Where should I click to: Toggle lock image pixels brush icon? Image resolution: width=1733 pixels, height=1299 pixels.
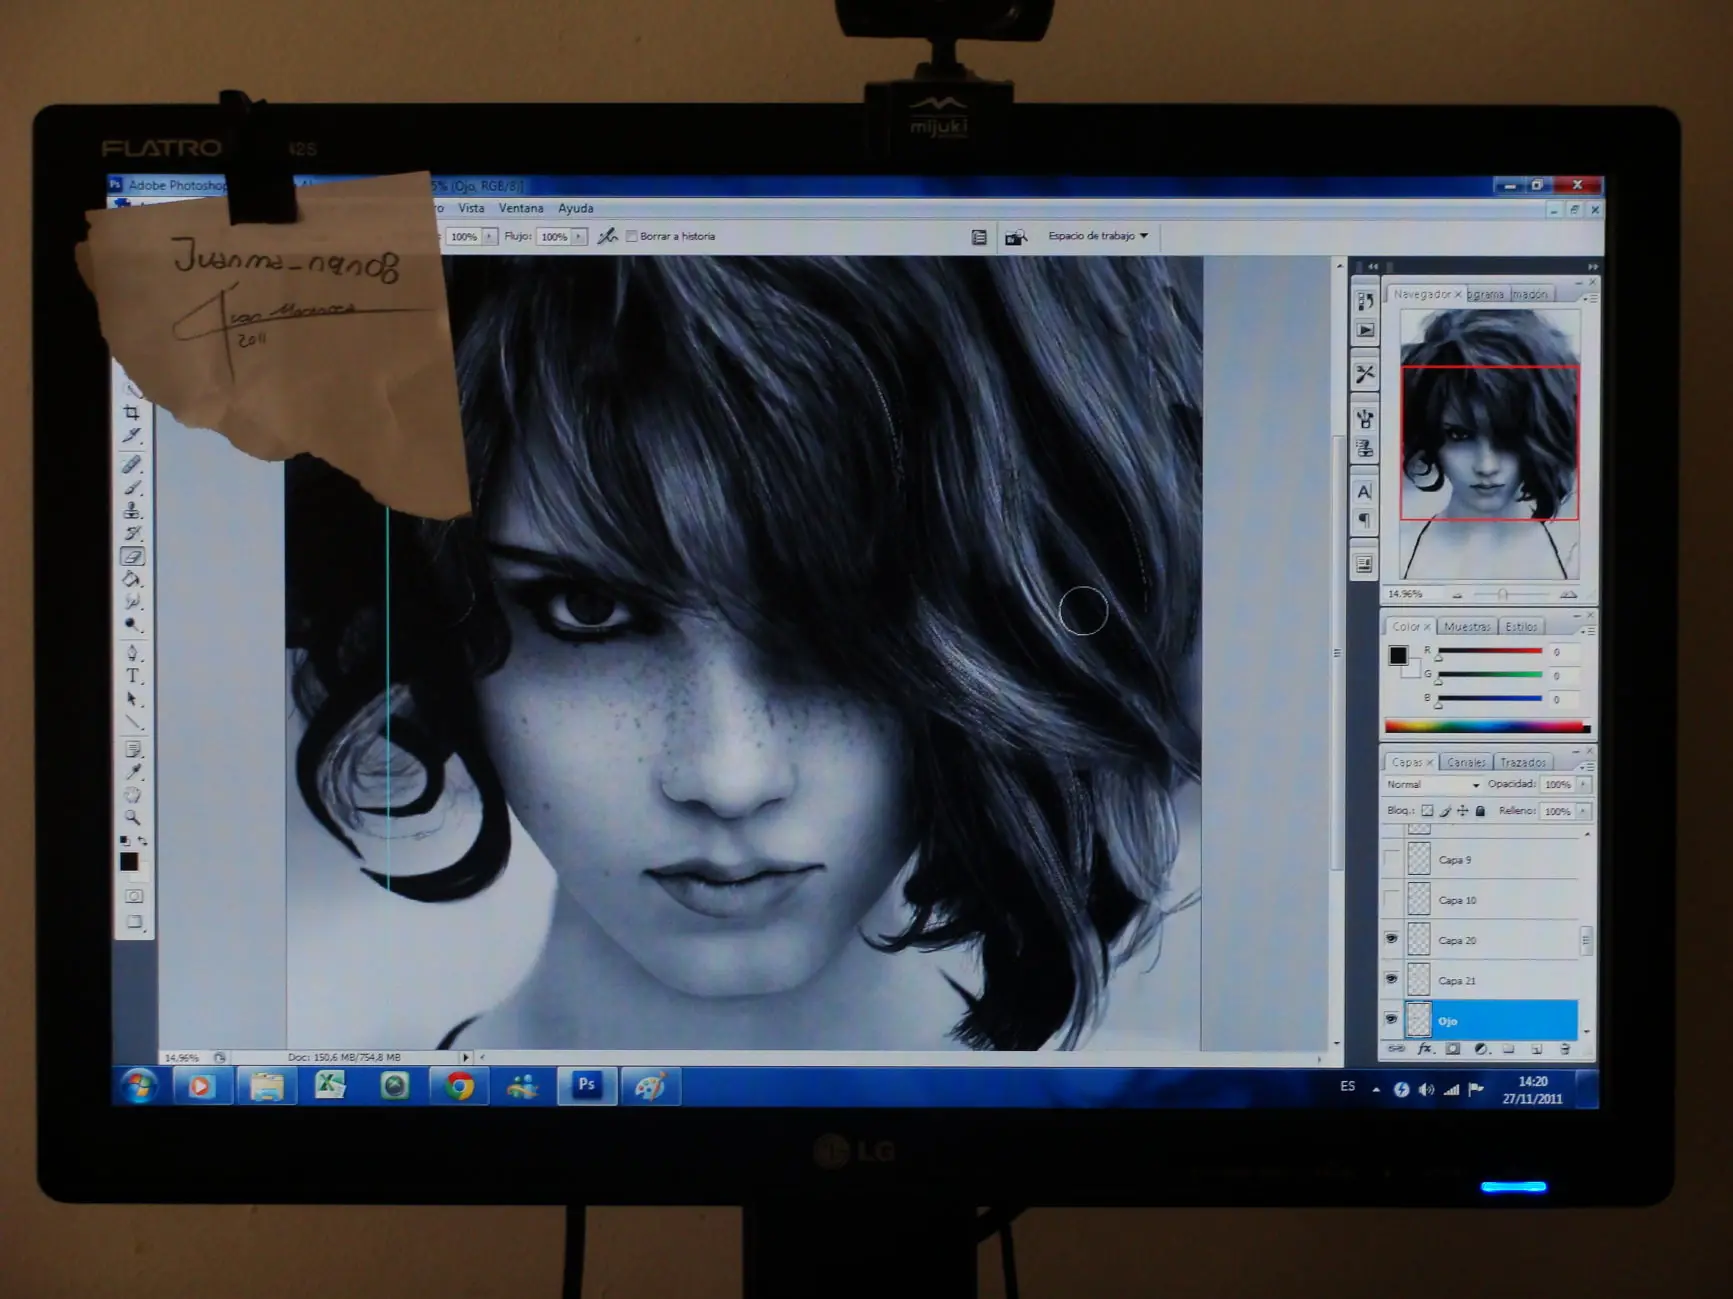pos(1445,811)
